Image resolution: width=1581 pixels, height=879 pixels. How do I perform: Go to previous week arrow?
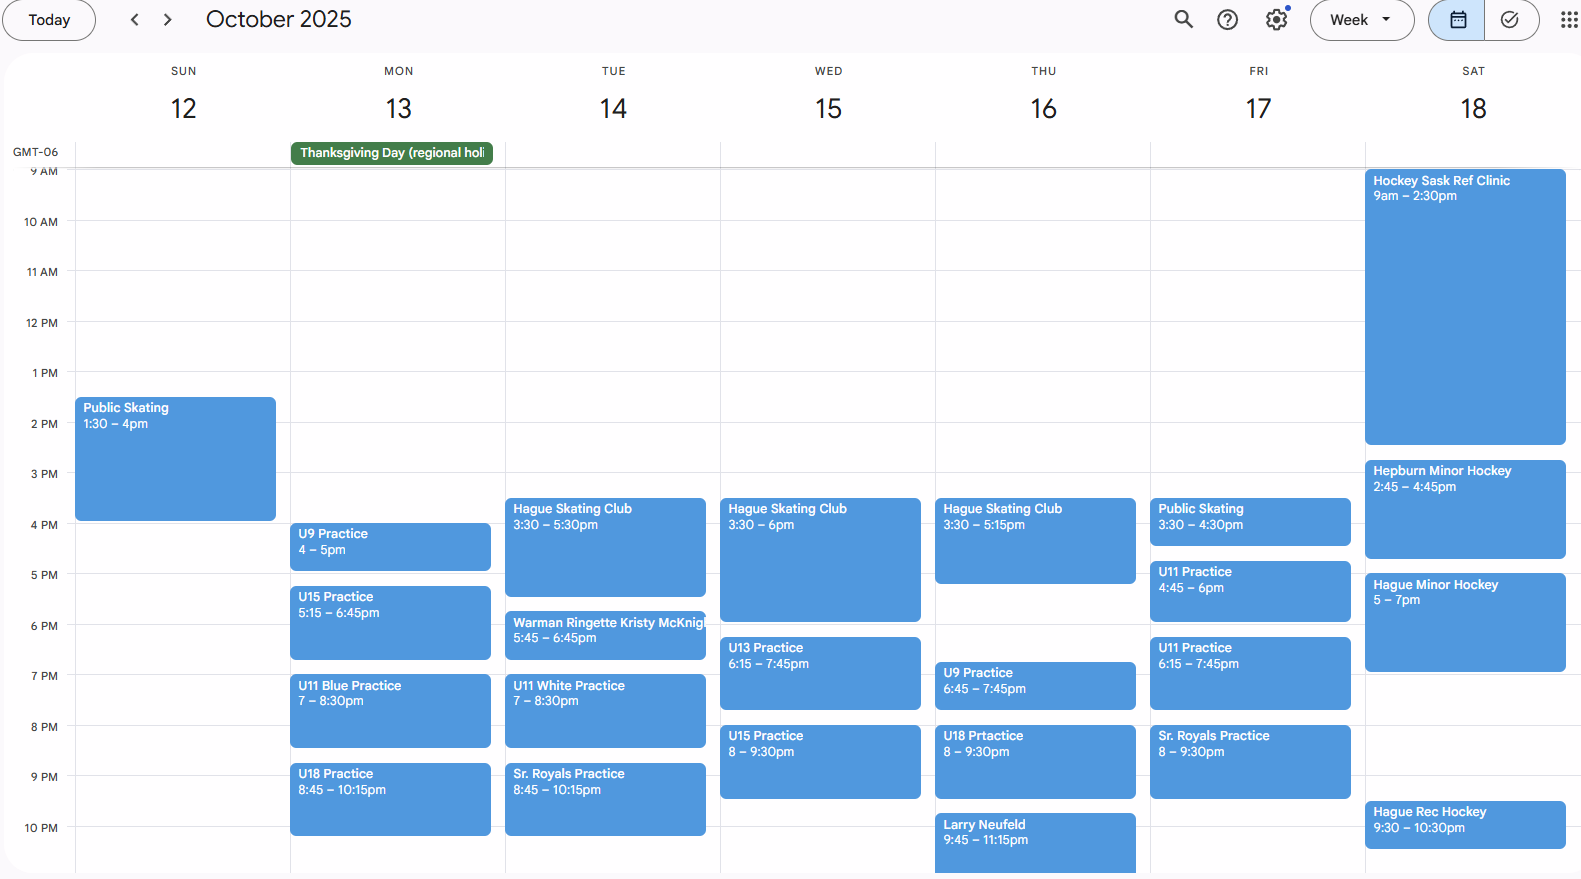(135, 20)
